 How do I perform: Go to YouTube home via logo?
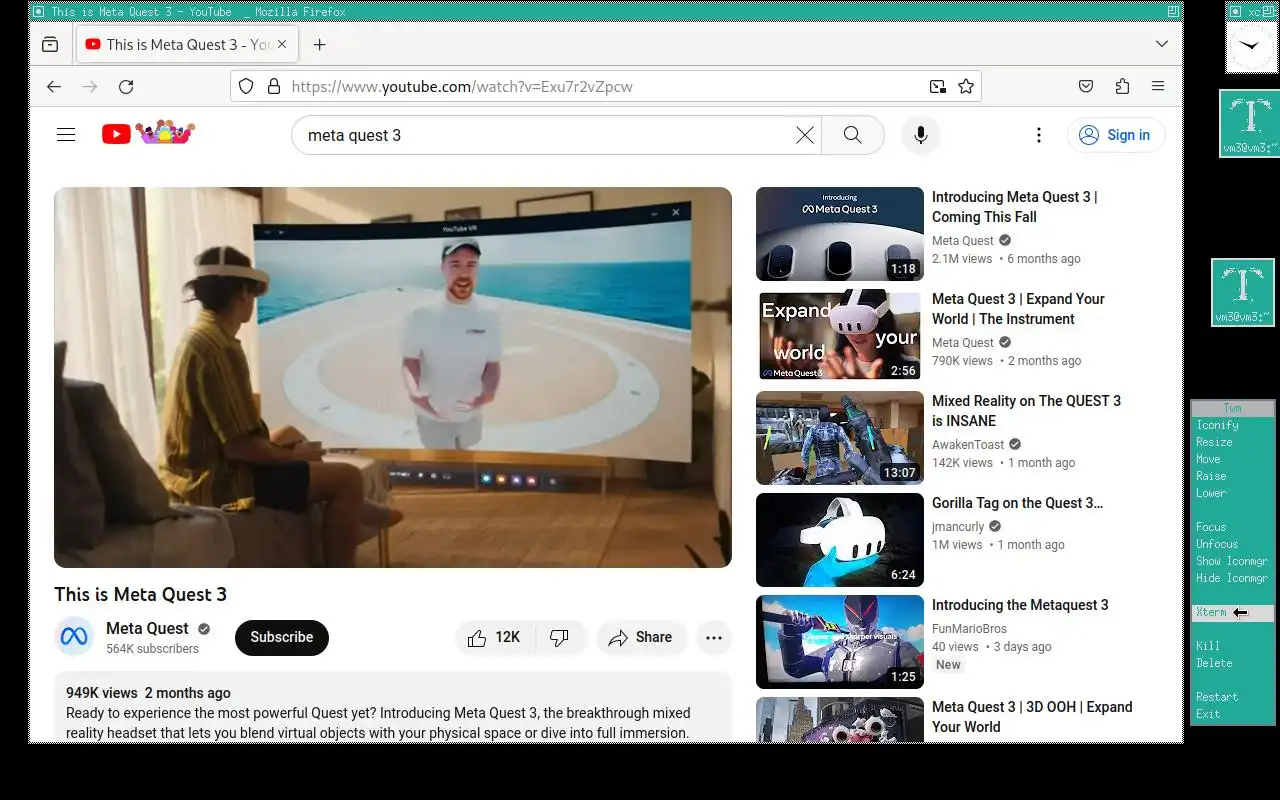point(148,133)
